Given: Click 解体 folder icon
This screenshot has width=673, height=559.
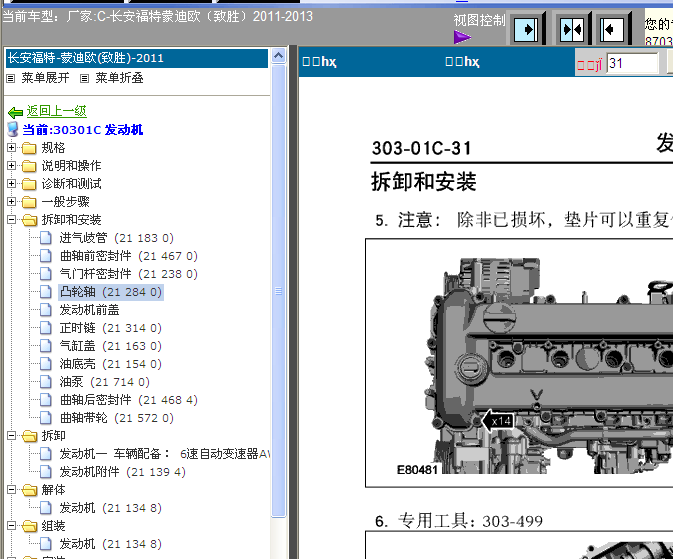Looking at the screenshot, I should click(30, 490).
